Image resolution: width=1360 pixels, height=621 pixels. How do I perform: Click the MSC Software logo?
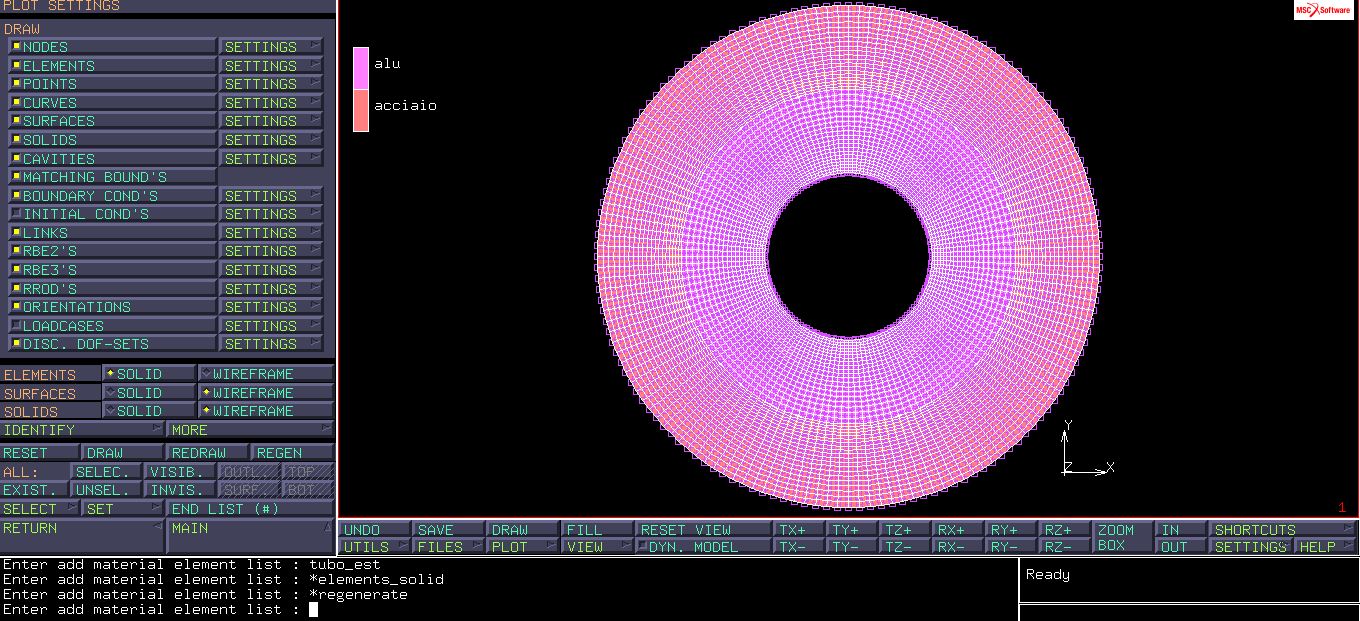click(1323, 10)
